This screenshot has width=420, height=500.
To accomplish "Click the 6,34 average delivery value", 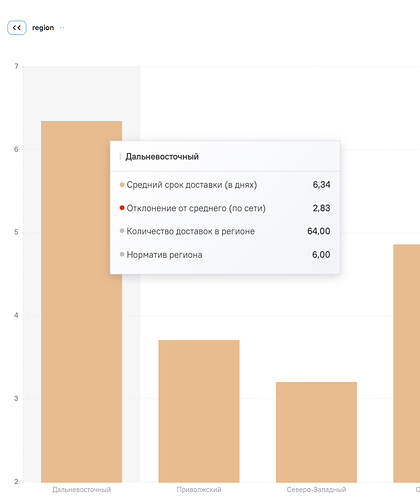I will pos(321,185).
